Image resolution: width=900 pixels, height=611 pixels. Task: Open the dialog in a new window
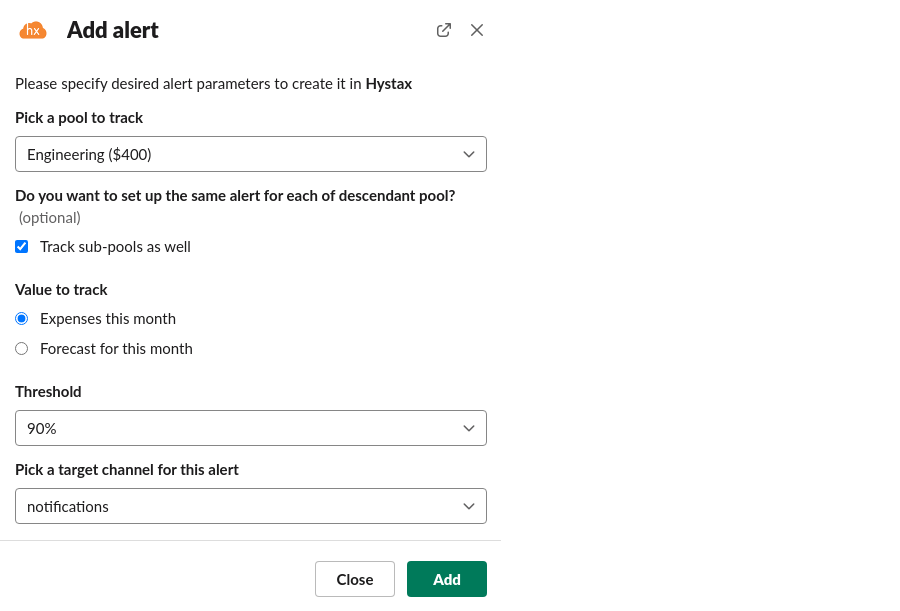coord(444,30)
